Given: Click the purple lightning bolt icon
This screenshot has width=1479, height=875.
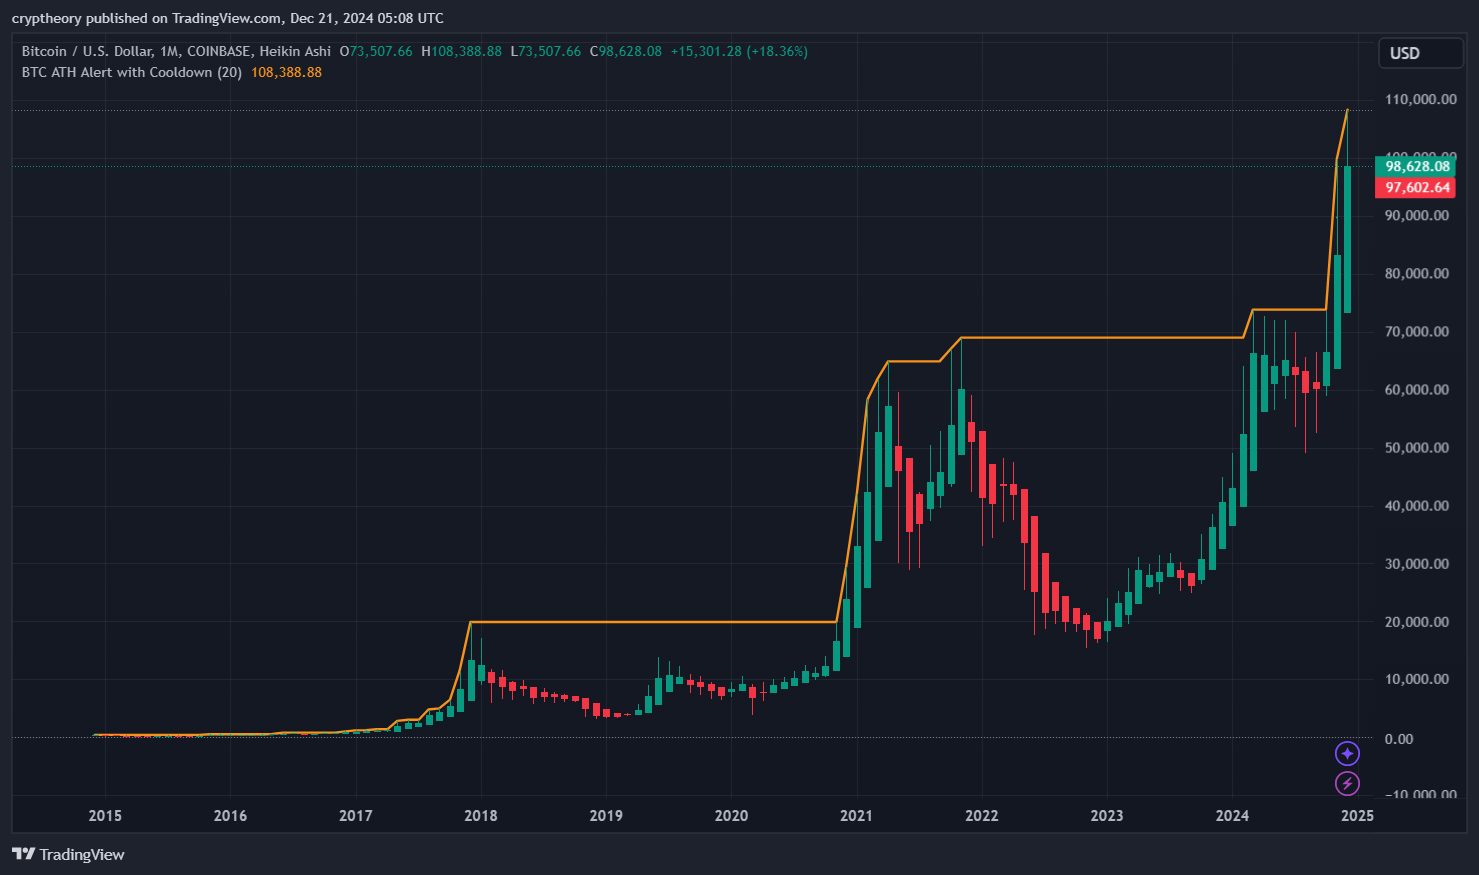Looking at the screenshot, I should click(x=1347, y=783).
